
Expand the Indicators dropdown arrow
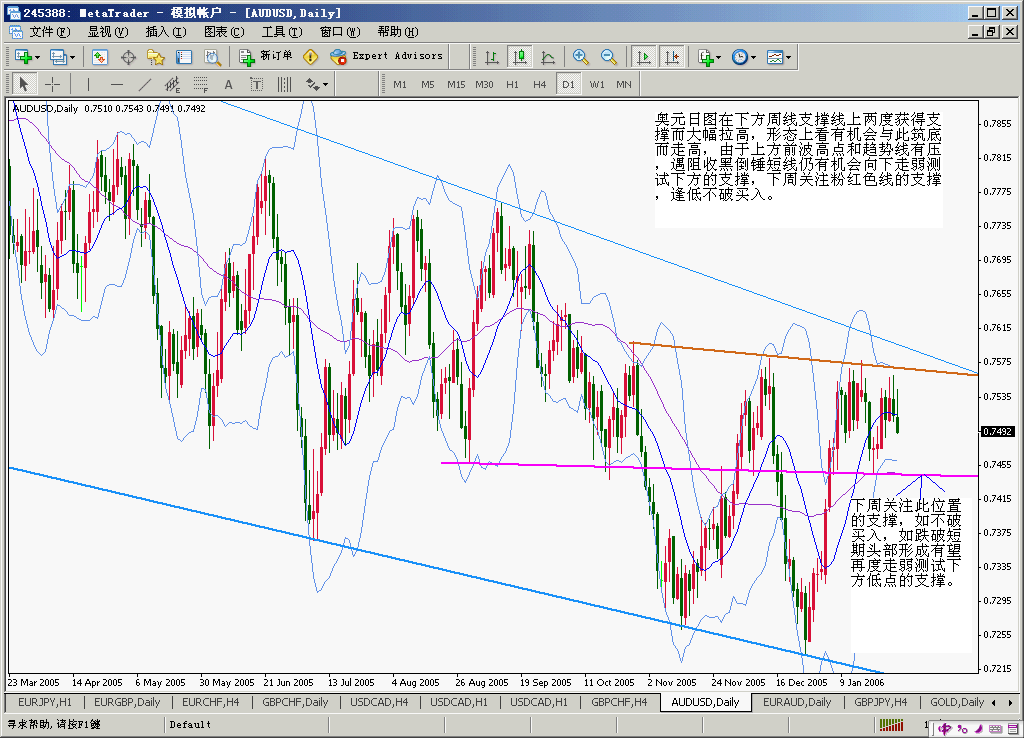point(718,57)
